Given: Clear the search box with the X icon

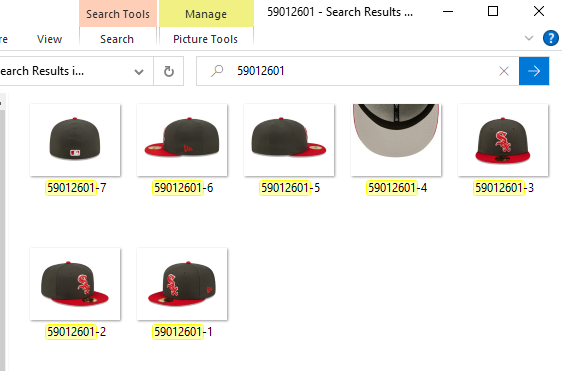Looking at the screenshot, I should point(504,71).
